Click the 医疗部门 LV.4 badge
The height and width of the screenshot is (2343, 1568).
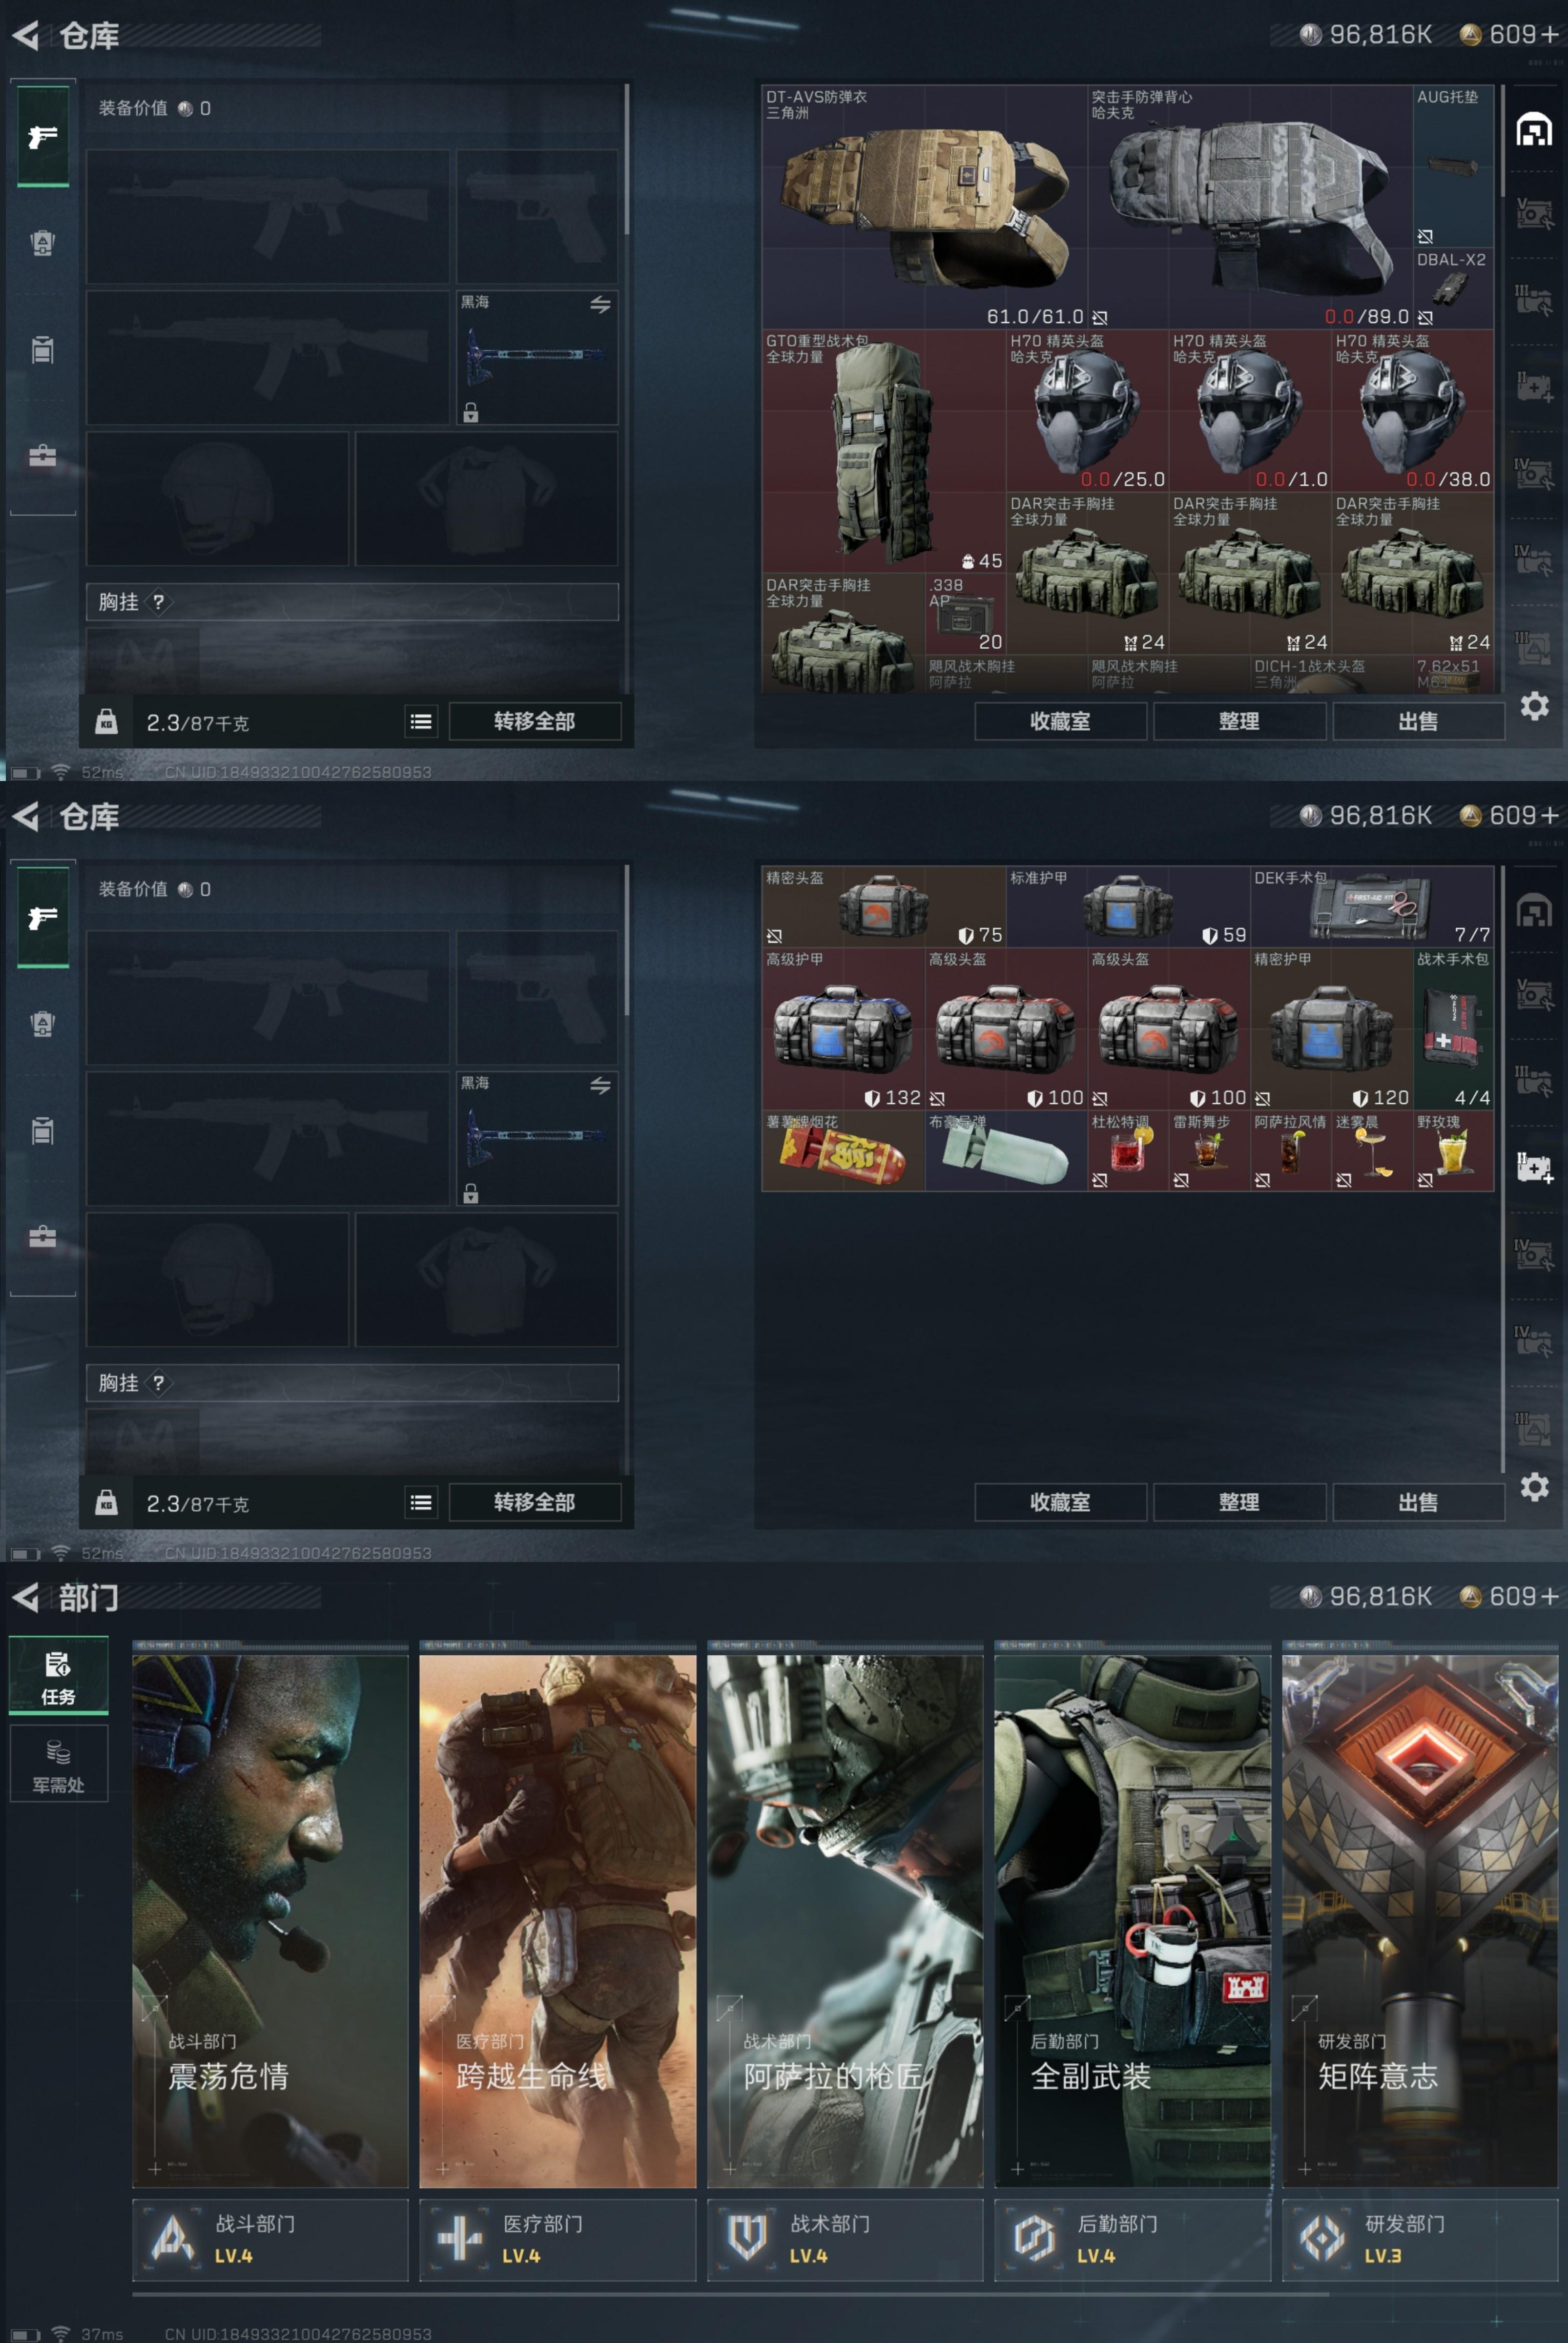(557, 2239)
